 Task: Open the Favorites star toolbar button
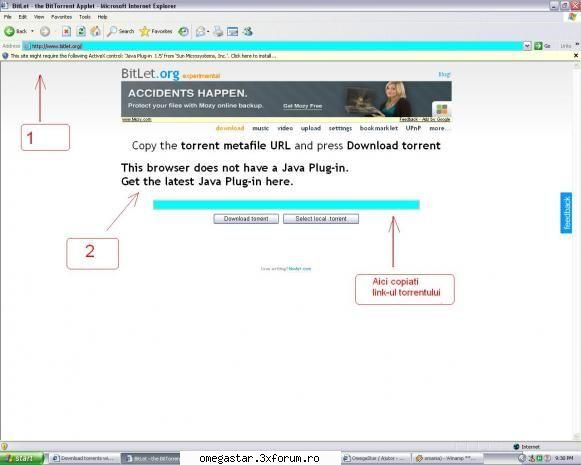[x=156, y=31]
